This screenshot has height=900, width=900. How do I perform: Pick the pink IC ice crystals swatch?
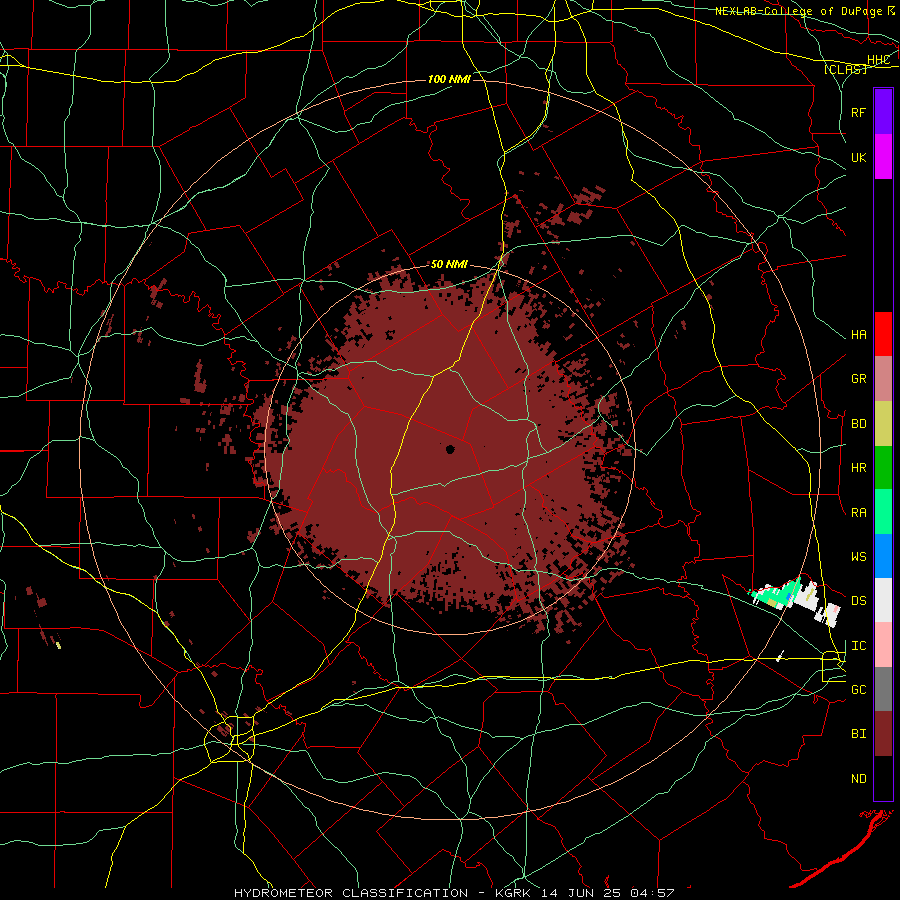[x=883, y=645]
